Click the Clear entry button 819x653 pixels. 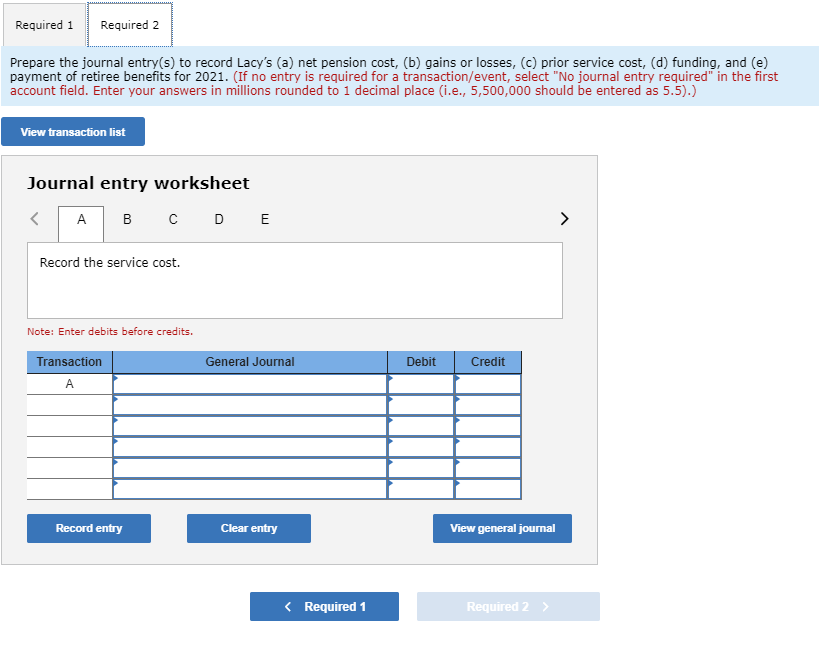coord(249,528)
